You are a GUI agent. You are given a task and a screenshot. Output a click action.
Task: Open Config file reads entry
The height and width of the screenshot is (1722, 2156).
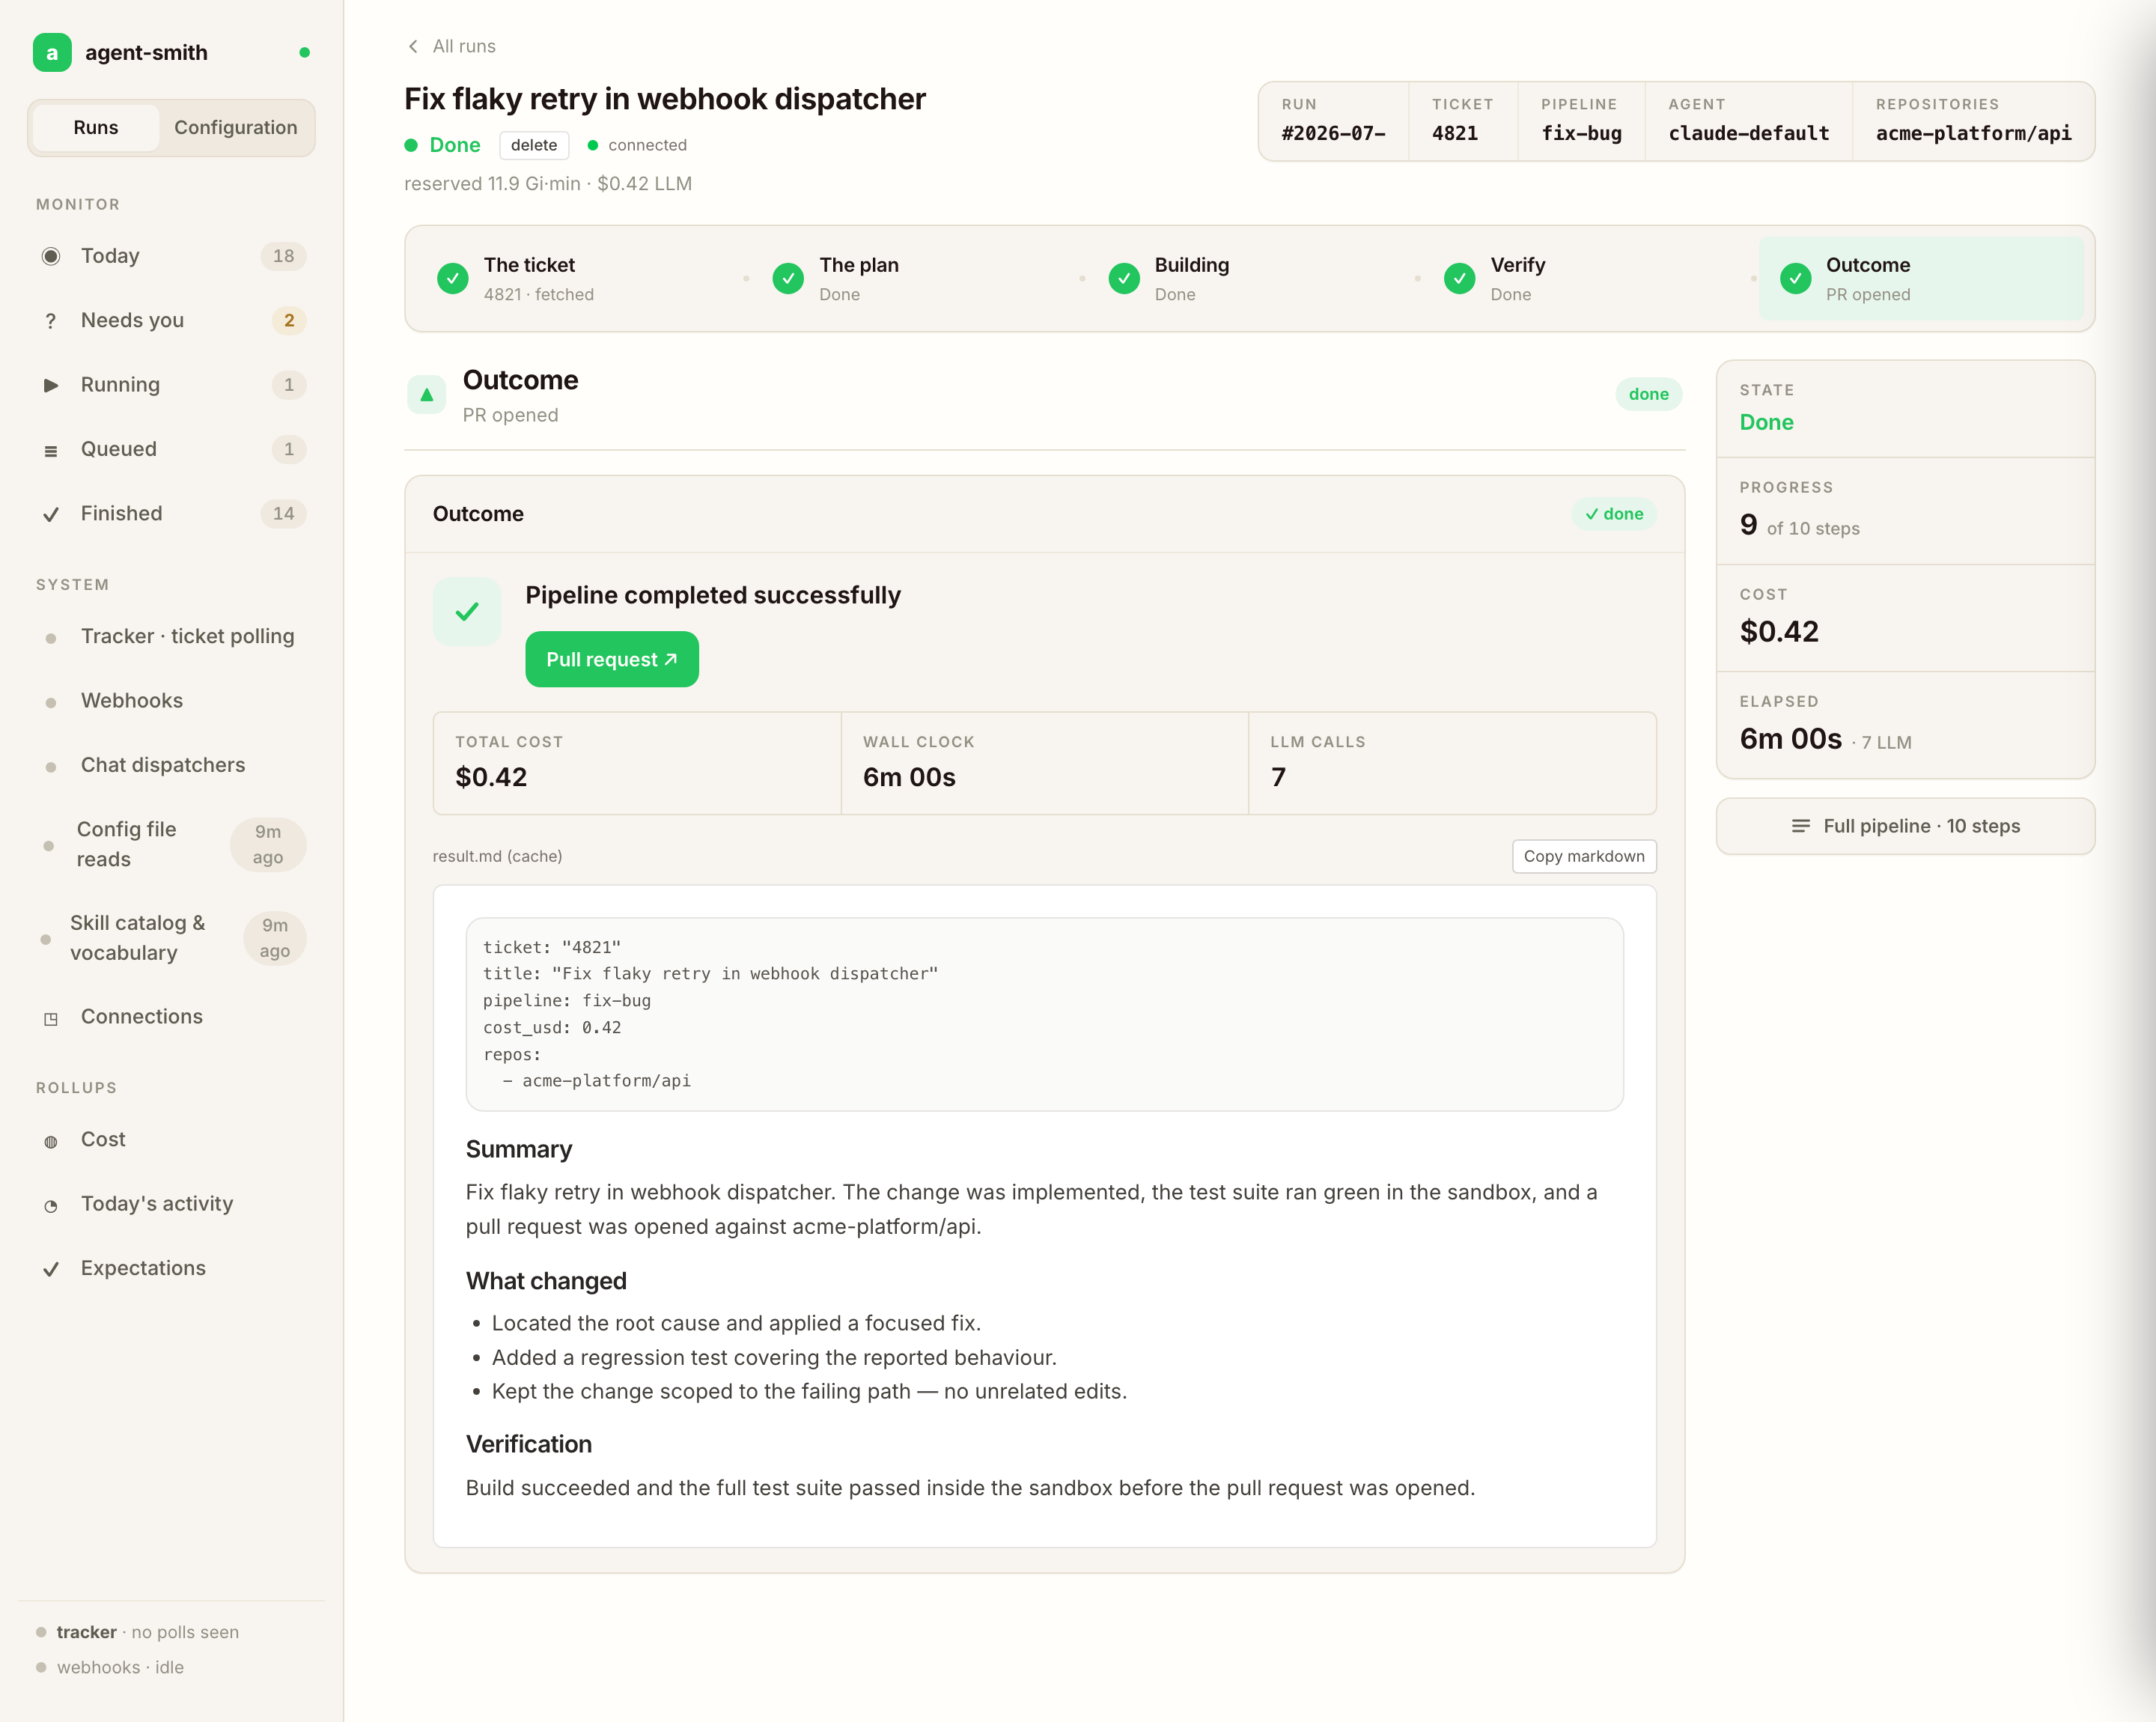172,844
